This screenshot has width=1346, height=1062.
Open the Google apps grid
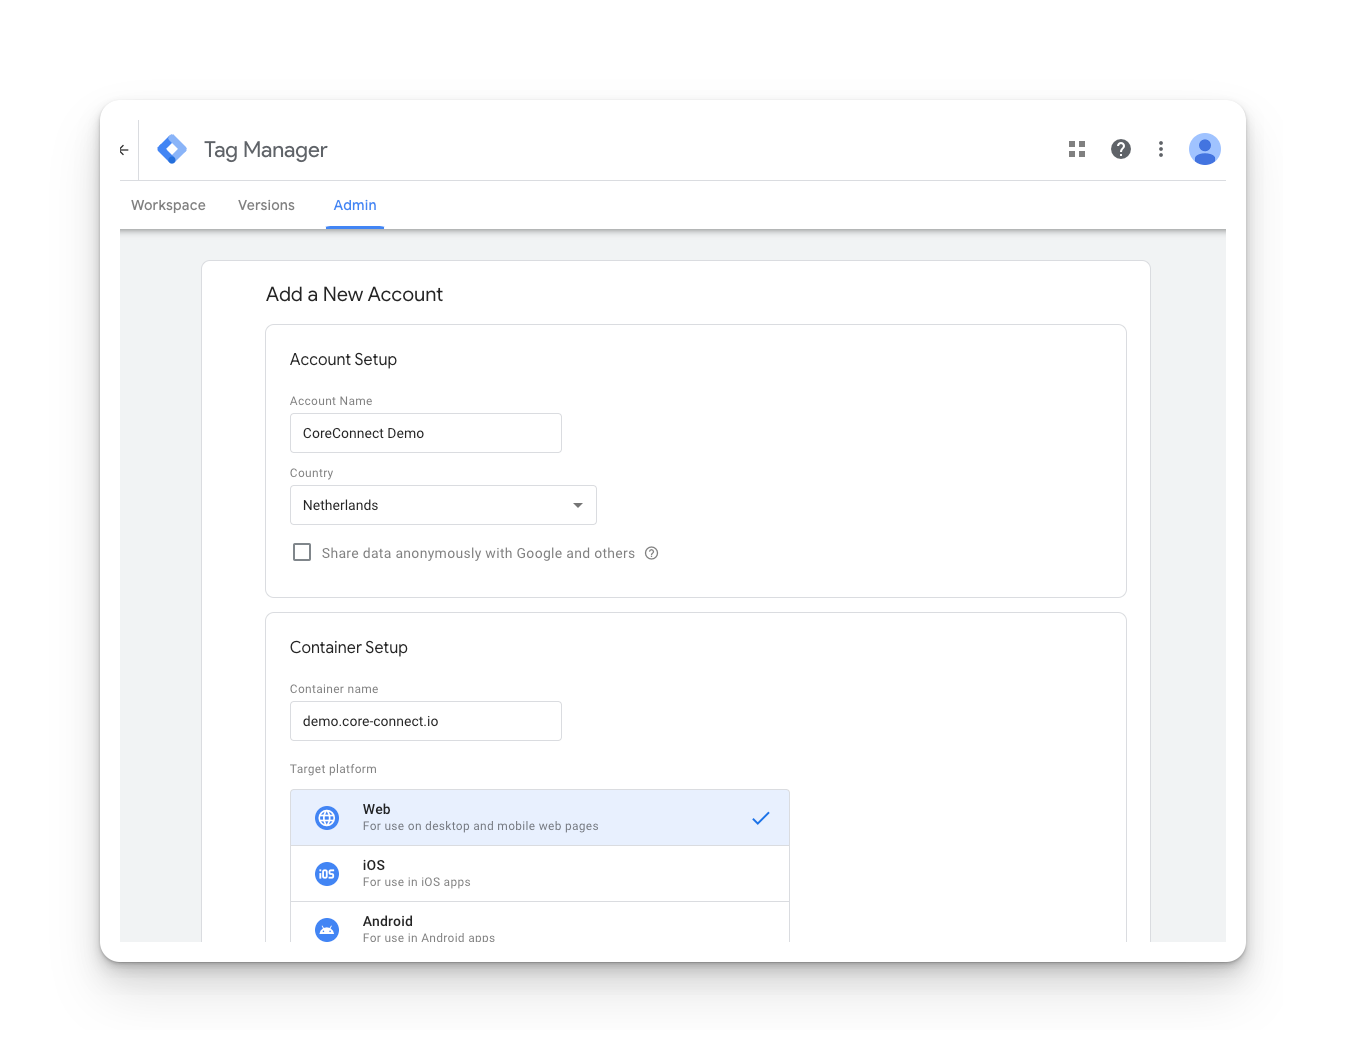(x=1076, y=149)
